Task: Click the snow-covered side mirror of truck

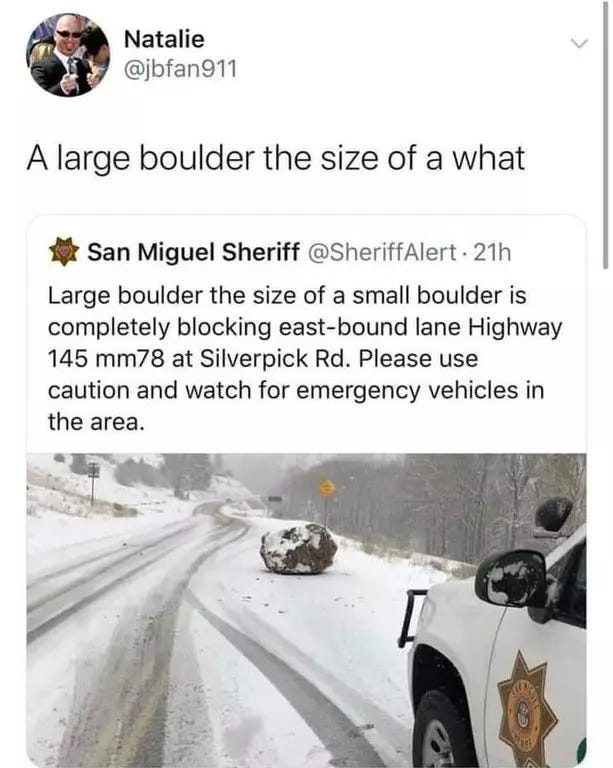Action: point(511,579)
